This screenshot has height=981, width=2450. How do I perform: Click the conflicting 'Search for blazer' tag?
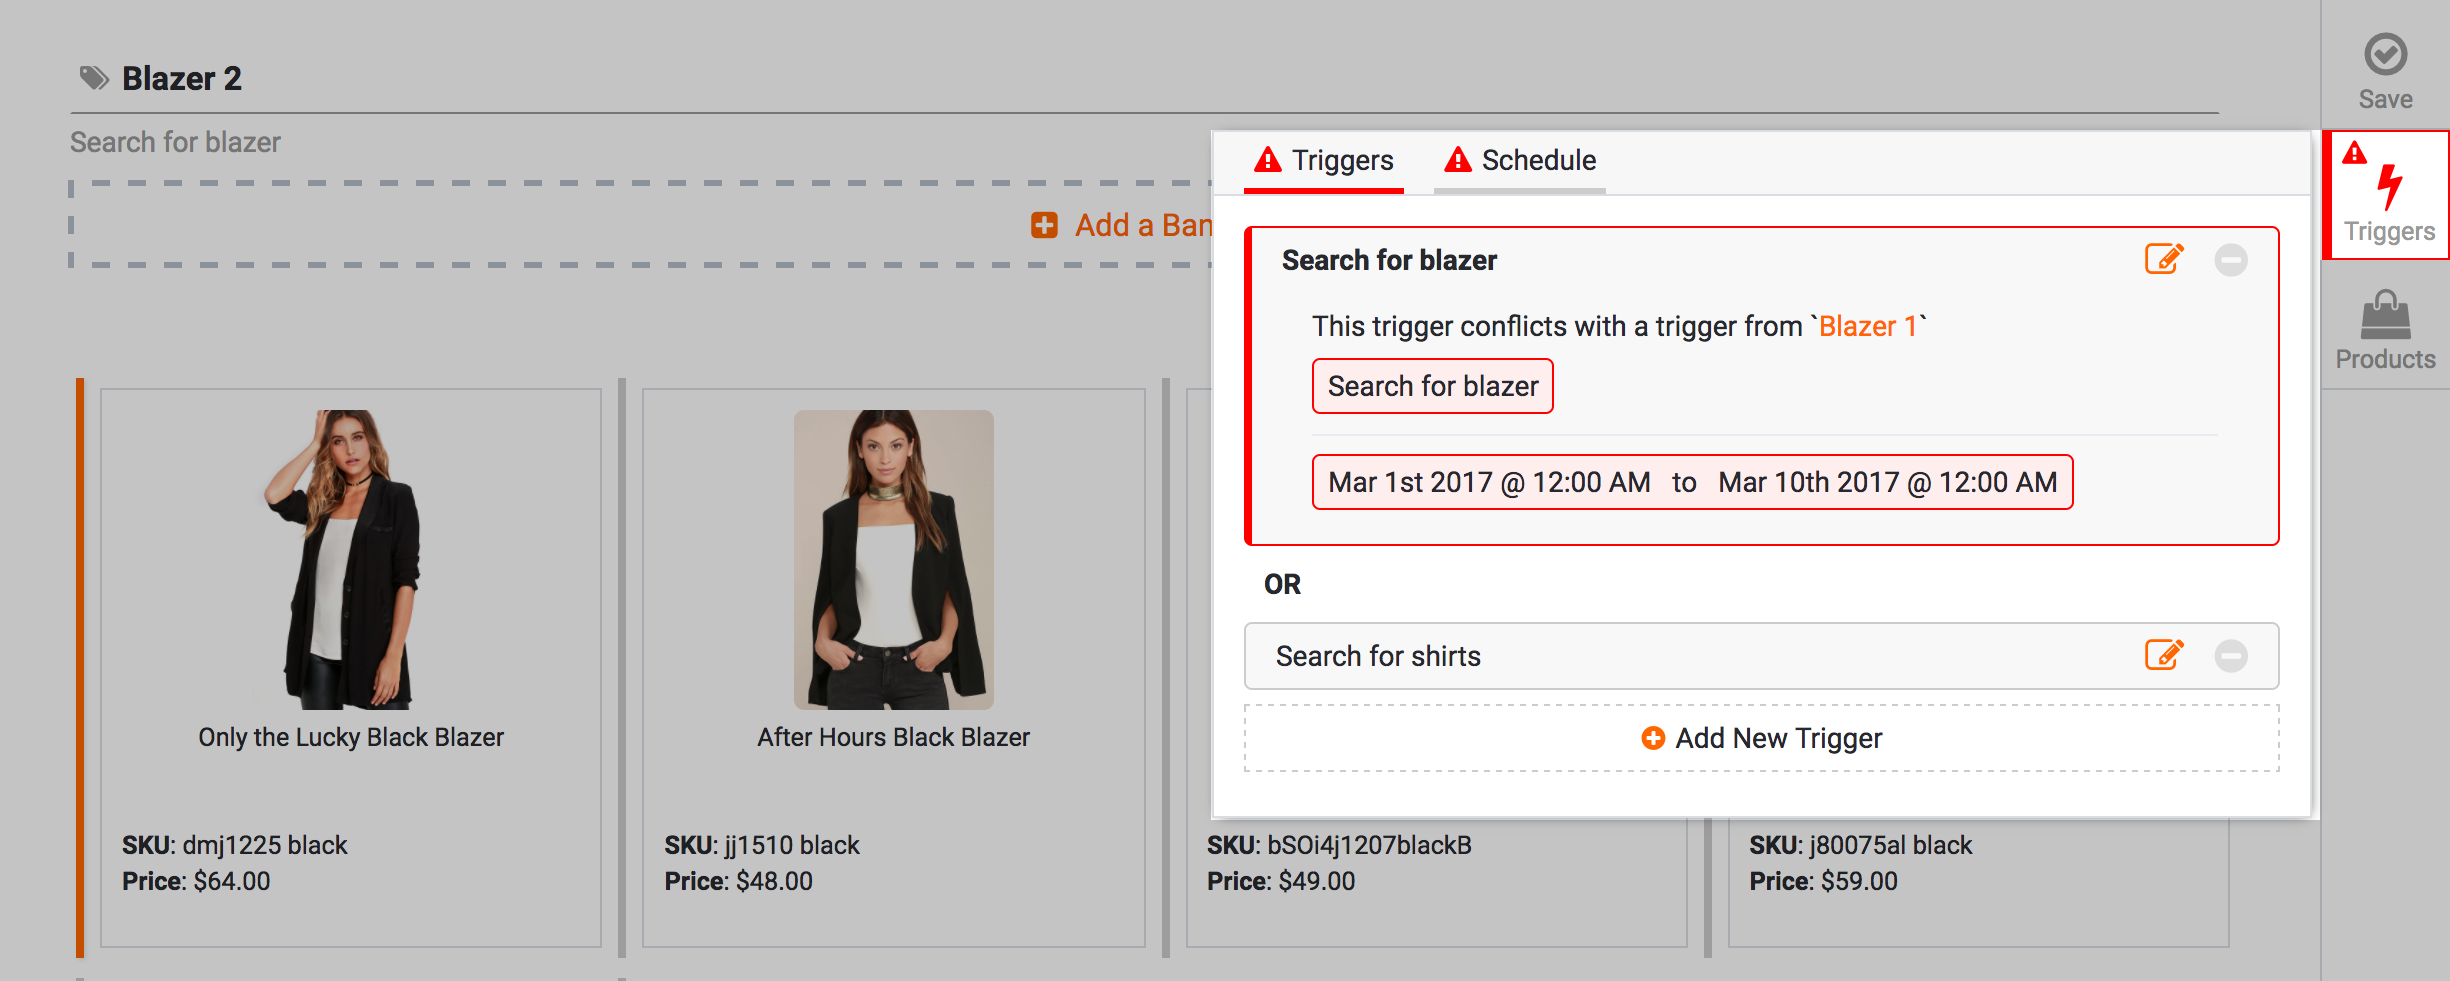[1432, 386]
